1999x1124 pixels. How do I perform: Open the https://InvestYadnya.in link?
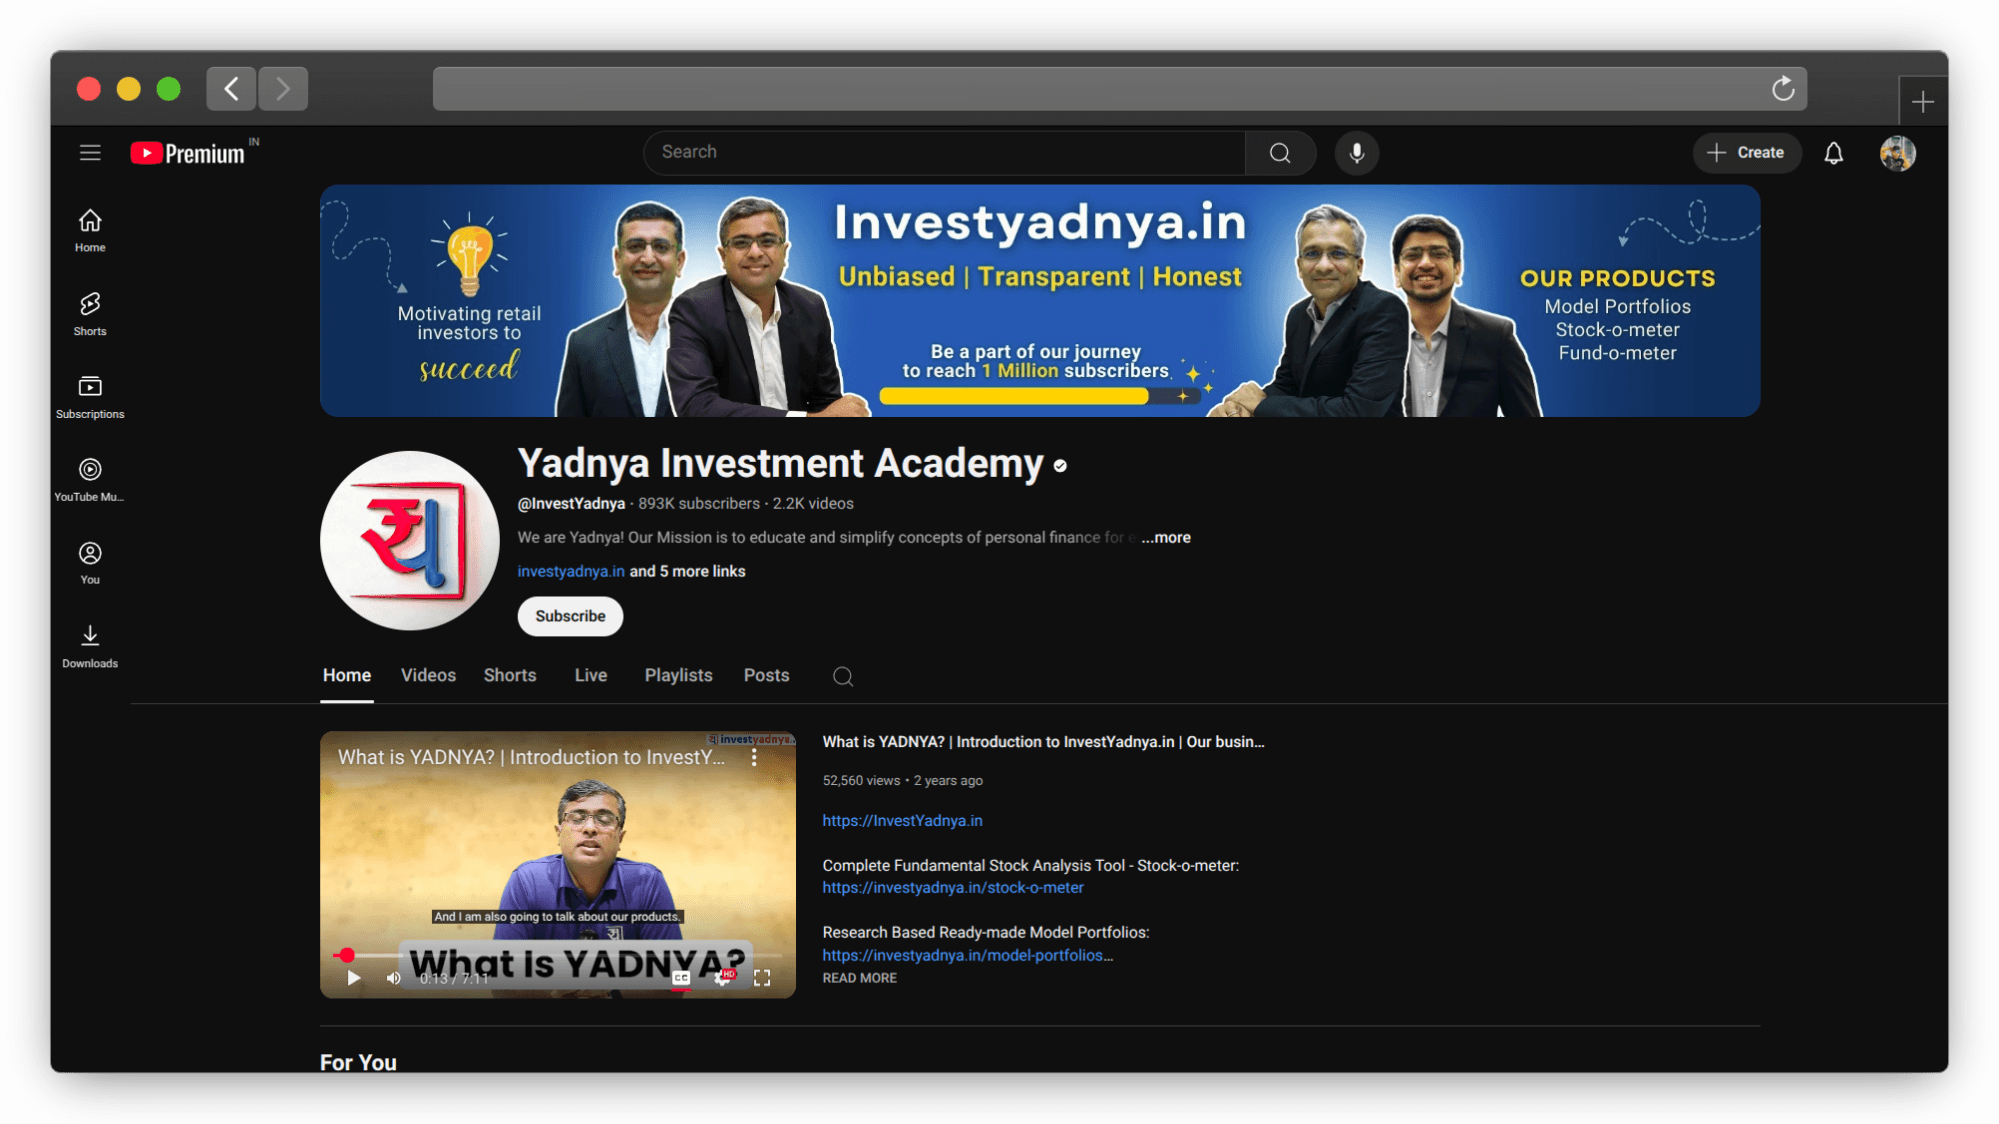tap(902, 821)
